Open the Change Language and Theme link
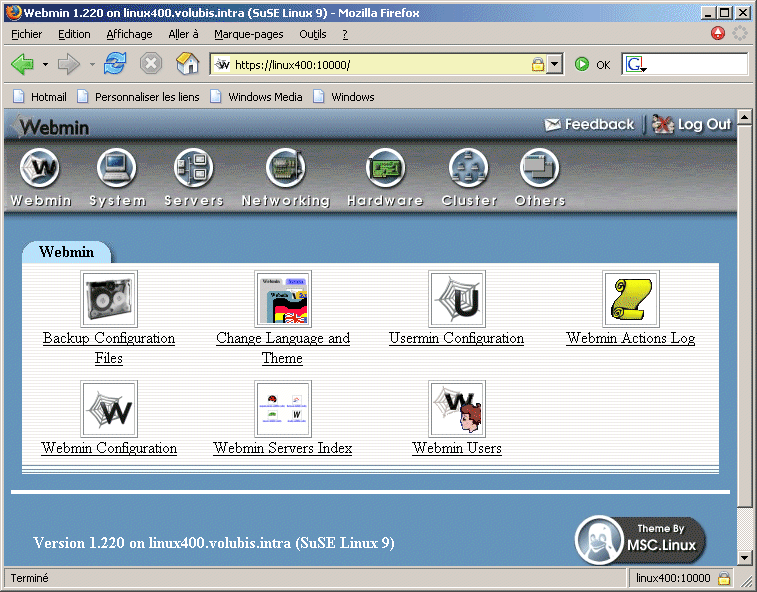 click(283, 348)
